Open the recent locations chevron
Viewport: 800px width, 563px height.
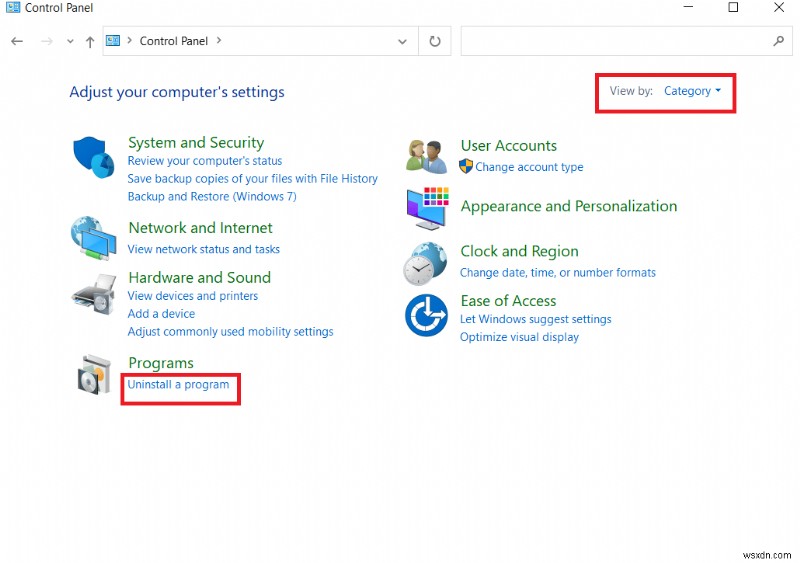point(70,41)
